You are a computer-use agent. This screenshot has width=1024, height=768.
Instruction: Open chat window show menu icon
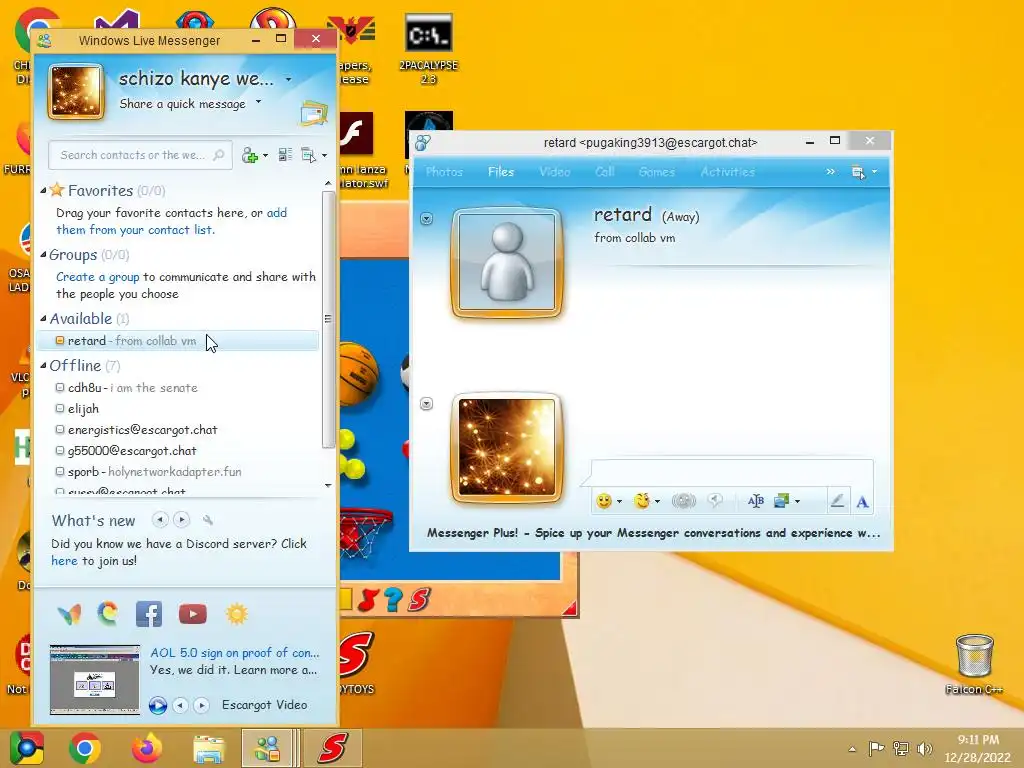click(x=858, y=172)
